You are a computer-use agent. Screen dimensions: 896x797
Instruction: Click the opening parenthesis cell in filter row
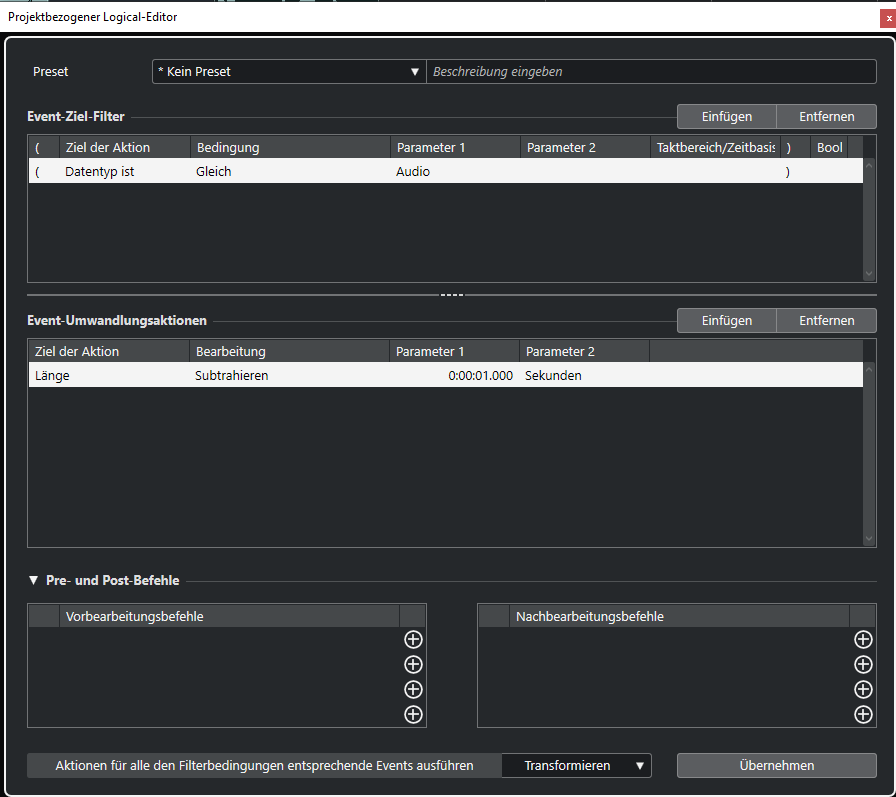[x=44, y=171]
